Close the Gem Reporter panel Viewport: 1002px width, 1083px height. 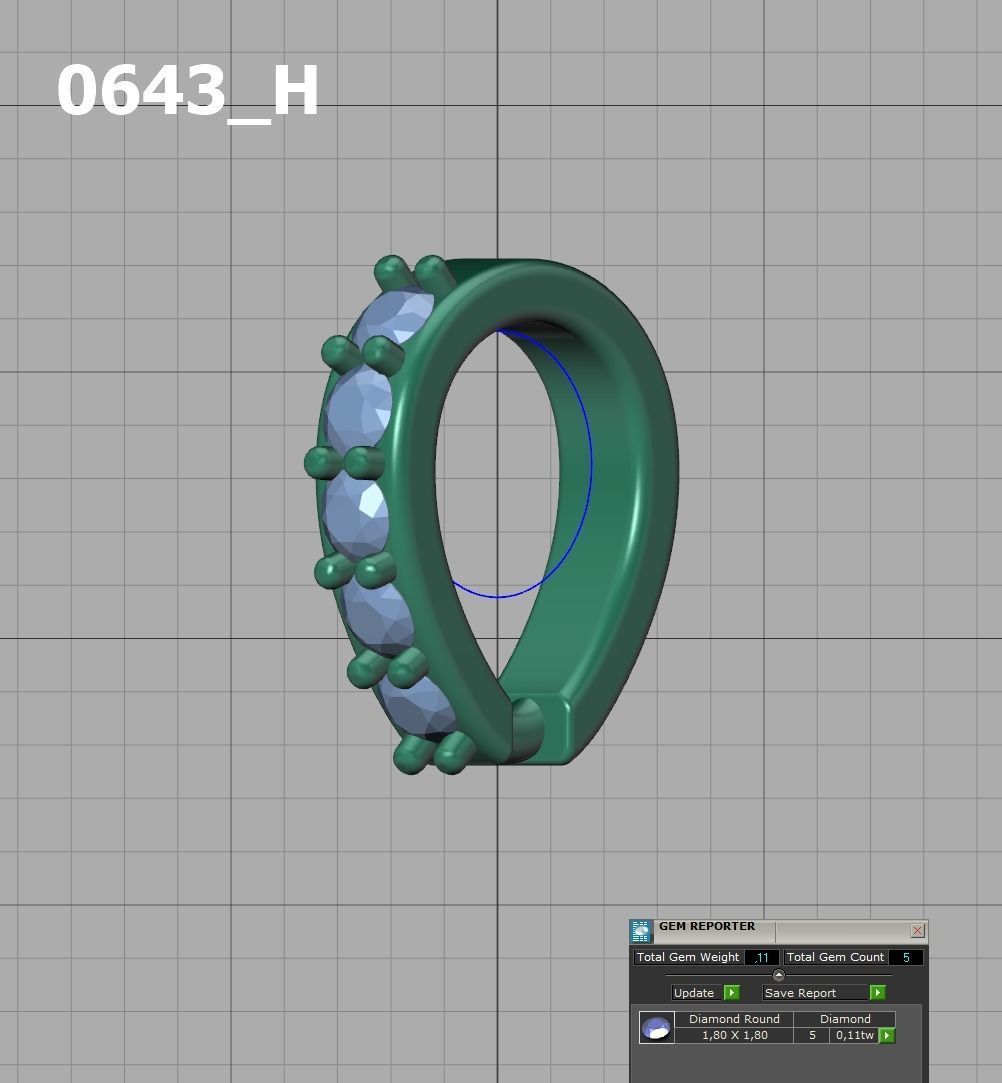click(x=917, y=930)
